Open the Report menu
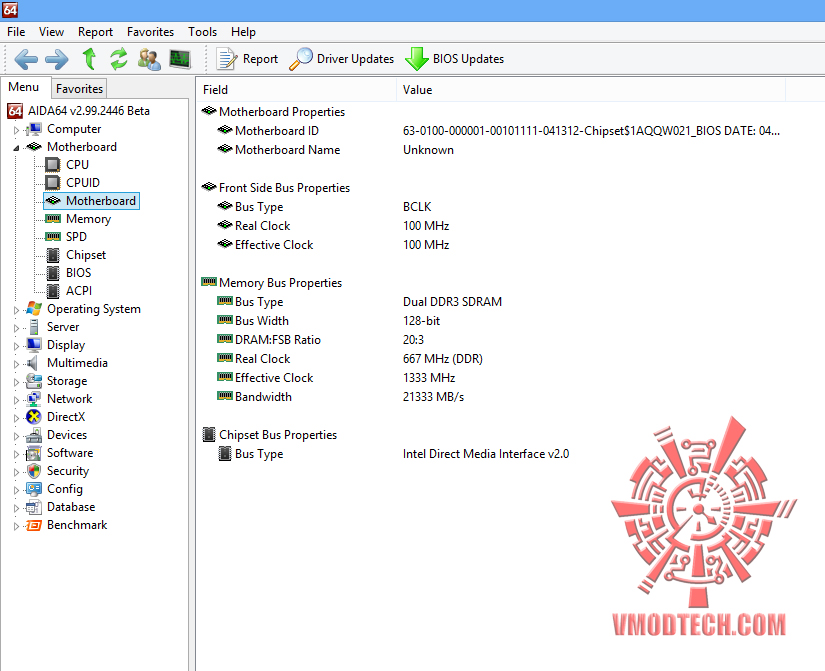 [x=95, y=32]
